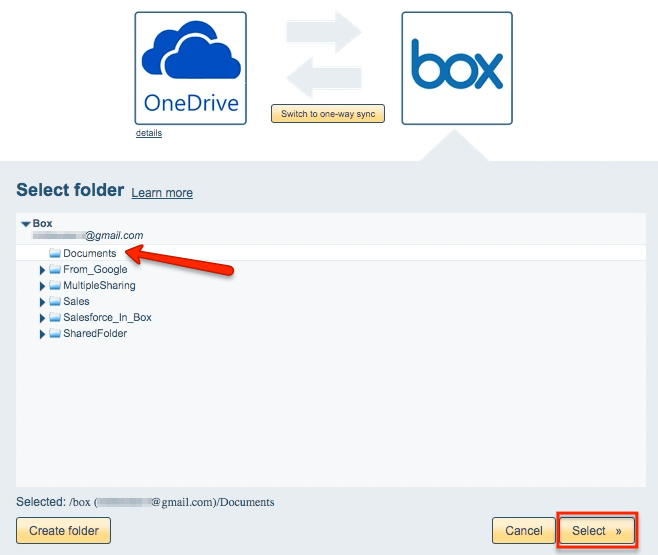Open the details link under OneDrive
Screen dimensions: 658x555
(x=149, y=133)
